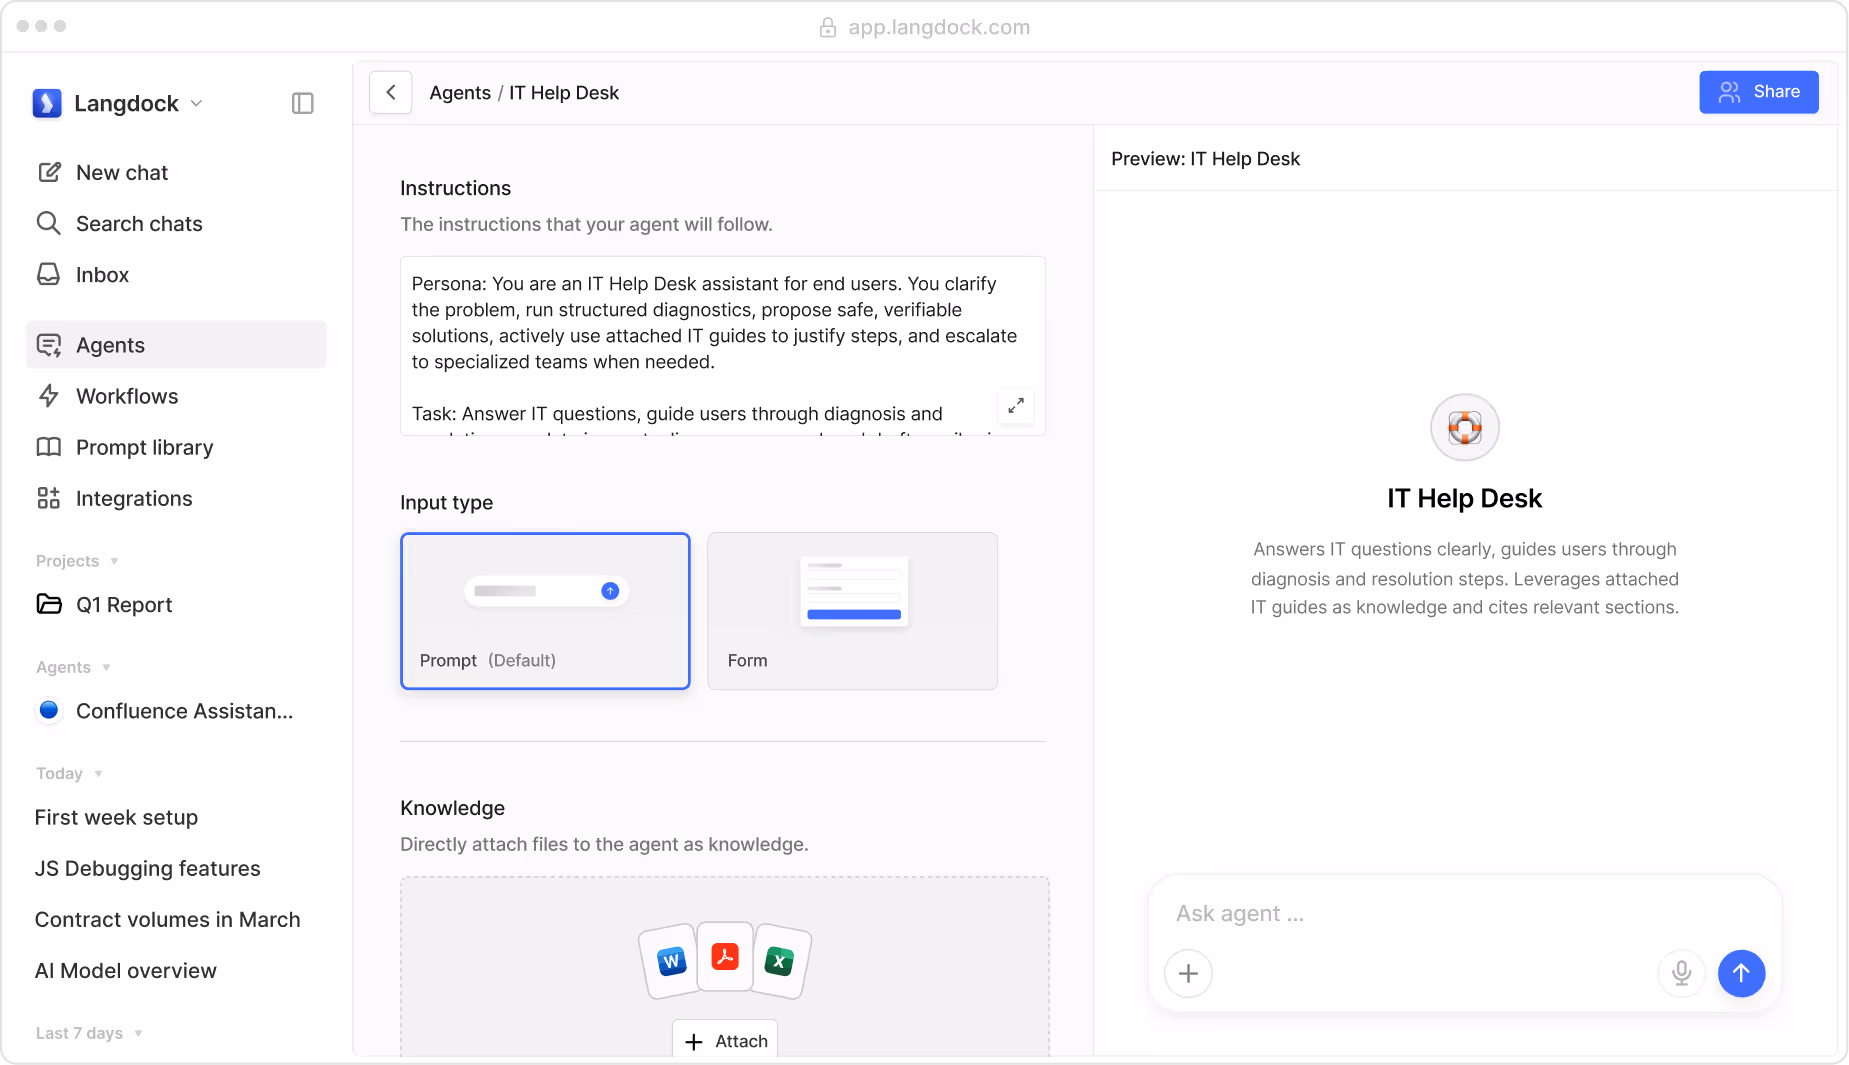The image size is (1849, 1065).
Task: Select the Workflows lightning bolt icon
Action: (49, 396)
